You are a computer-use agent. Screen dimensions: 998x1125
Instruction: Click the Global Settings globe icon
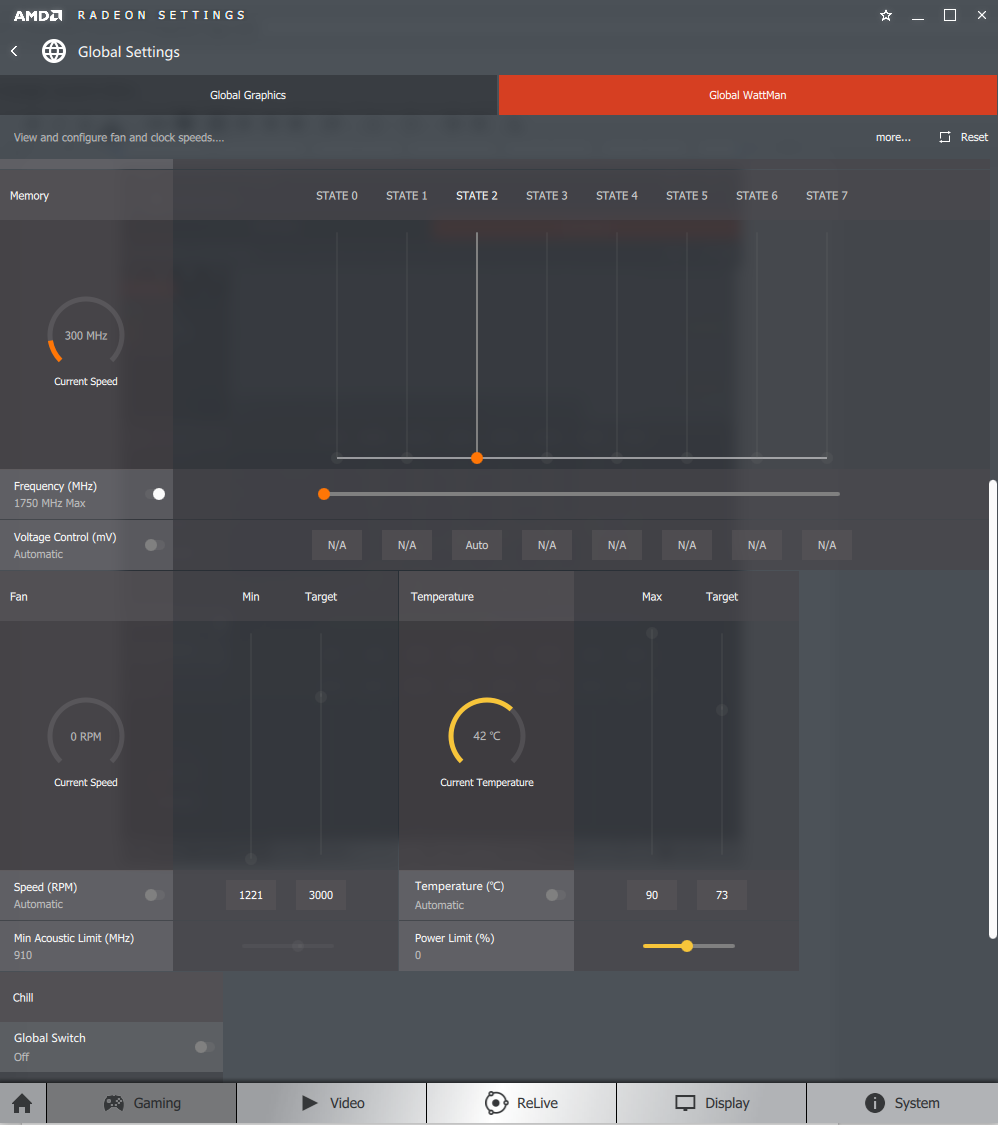click(x=54, y=51)
